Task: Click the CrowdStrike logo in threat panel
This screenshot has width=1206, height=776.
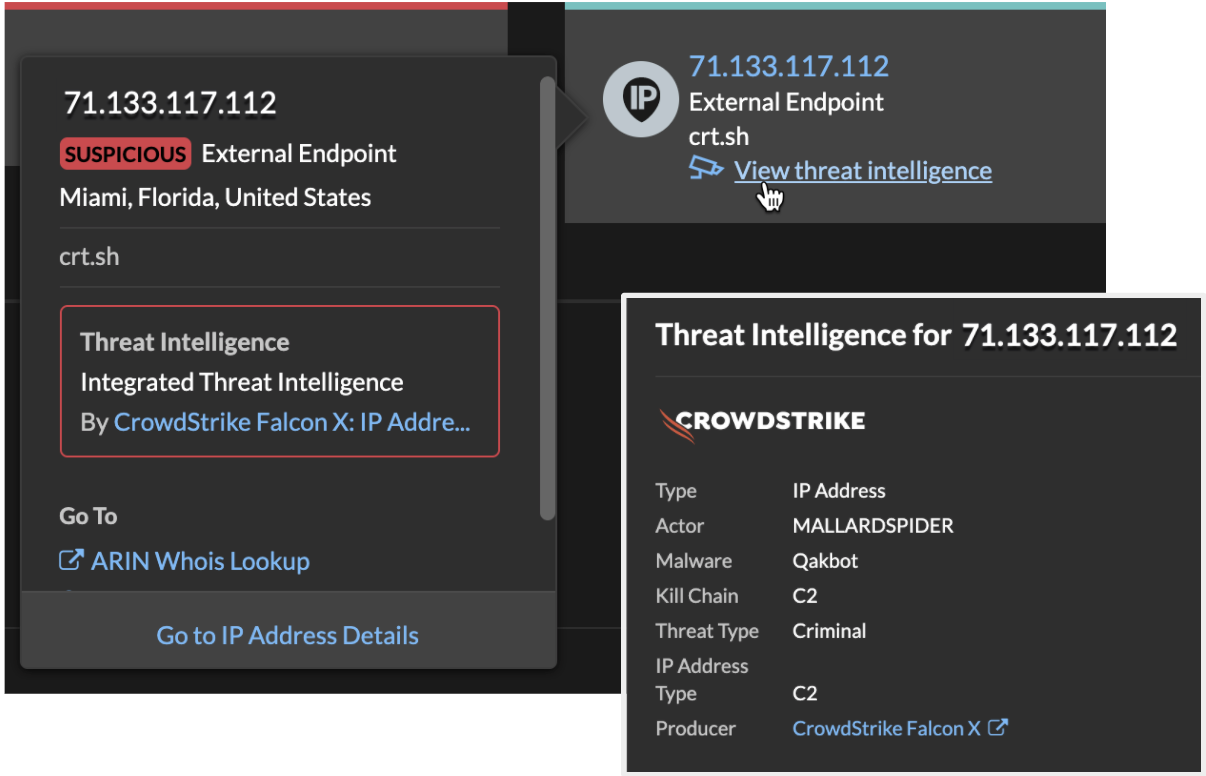Action: tap(761, 424)
